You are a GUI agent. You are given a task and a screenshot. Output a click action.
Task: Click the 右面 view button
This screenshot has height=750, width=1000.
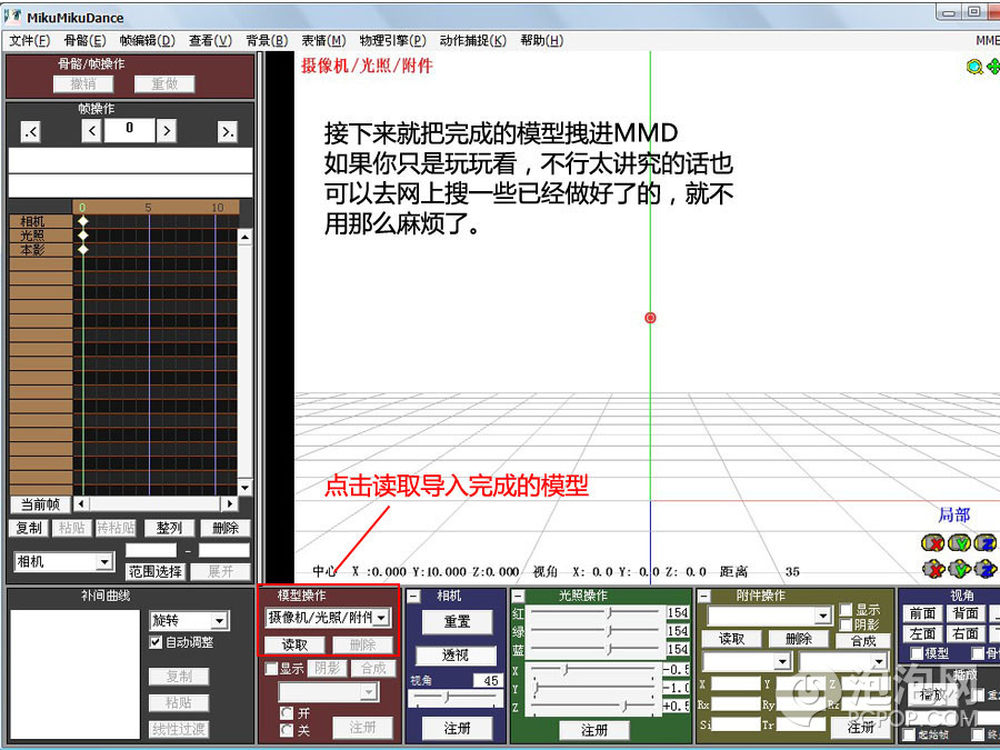point(966,634)
